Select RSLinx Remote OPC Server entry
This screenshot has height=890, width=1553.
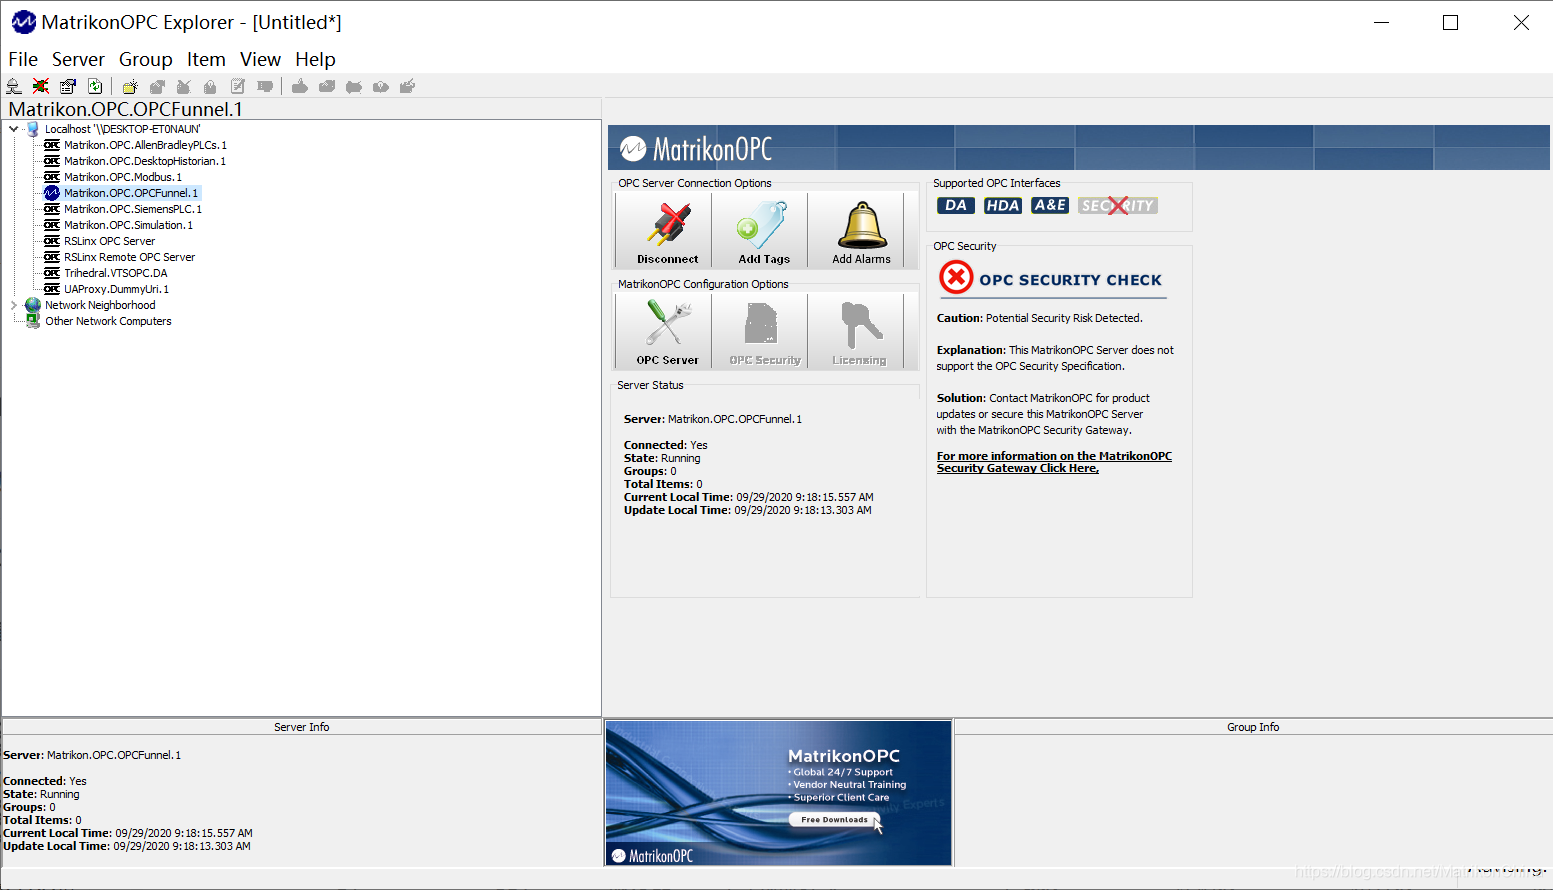130,257
